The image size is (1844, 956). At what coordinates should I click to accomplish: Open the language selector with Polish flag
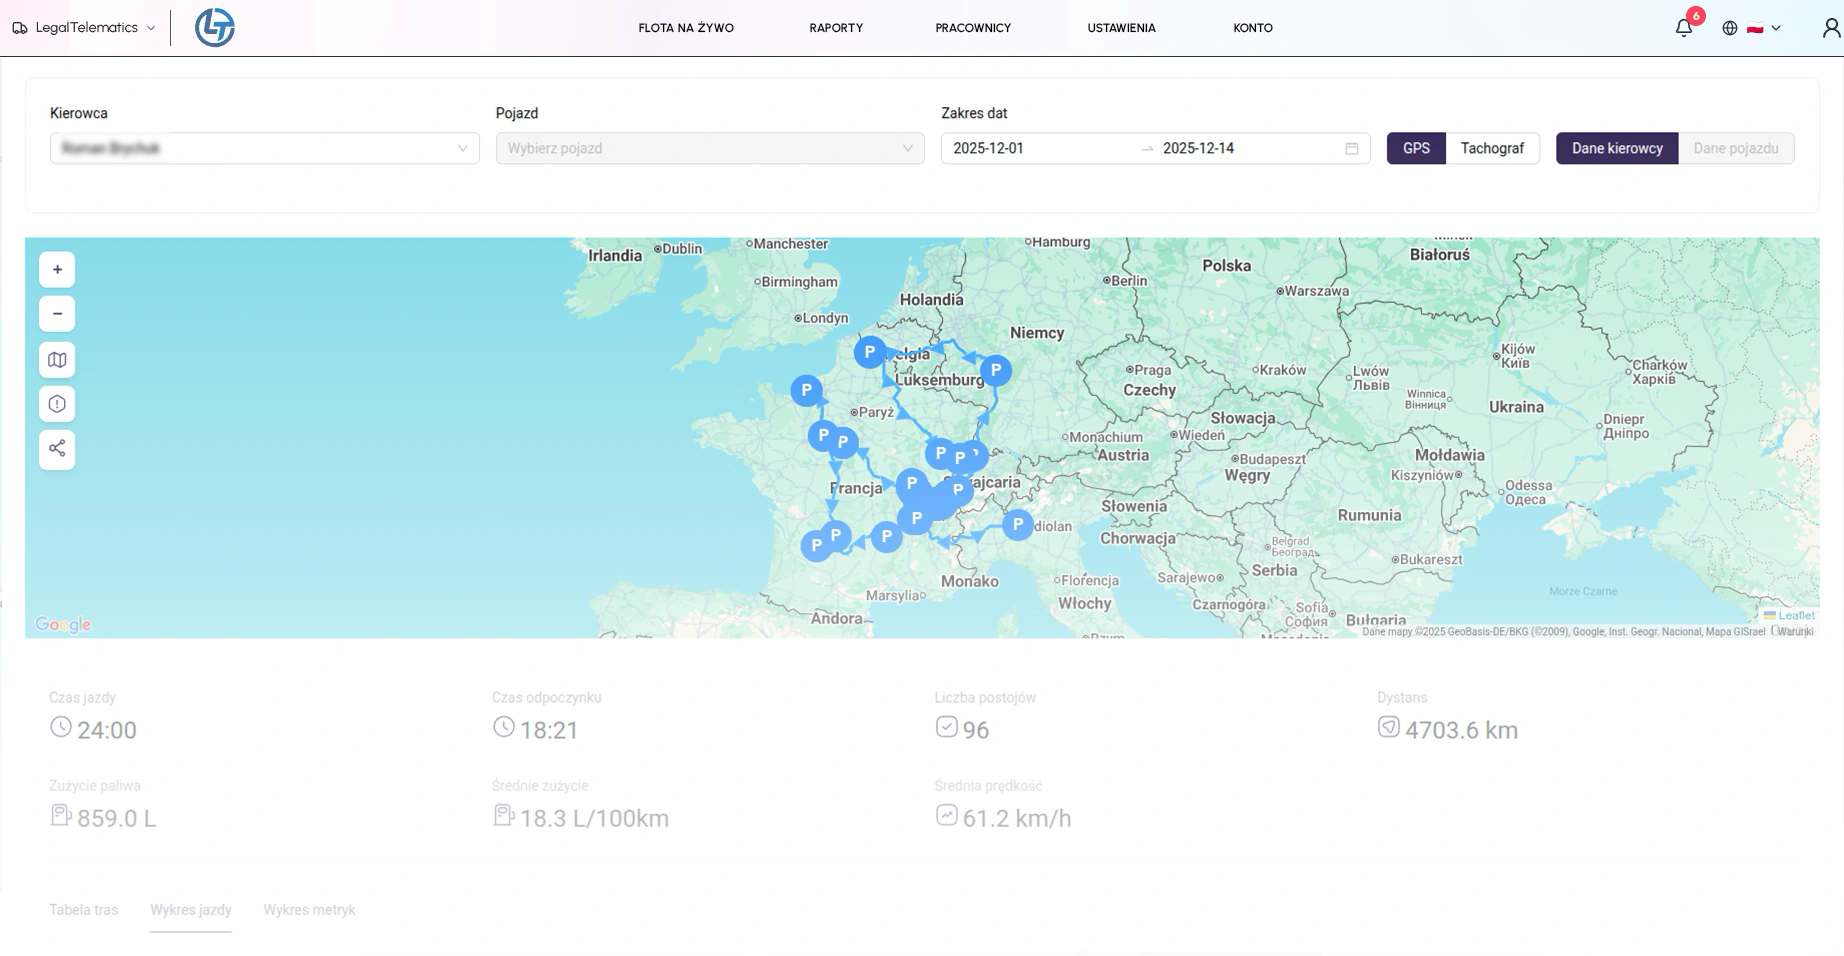1753,28
